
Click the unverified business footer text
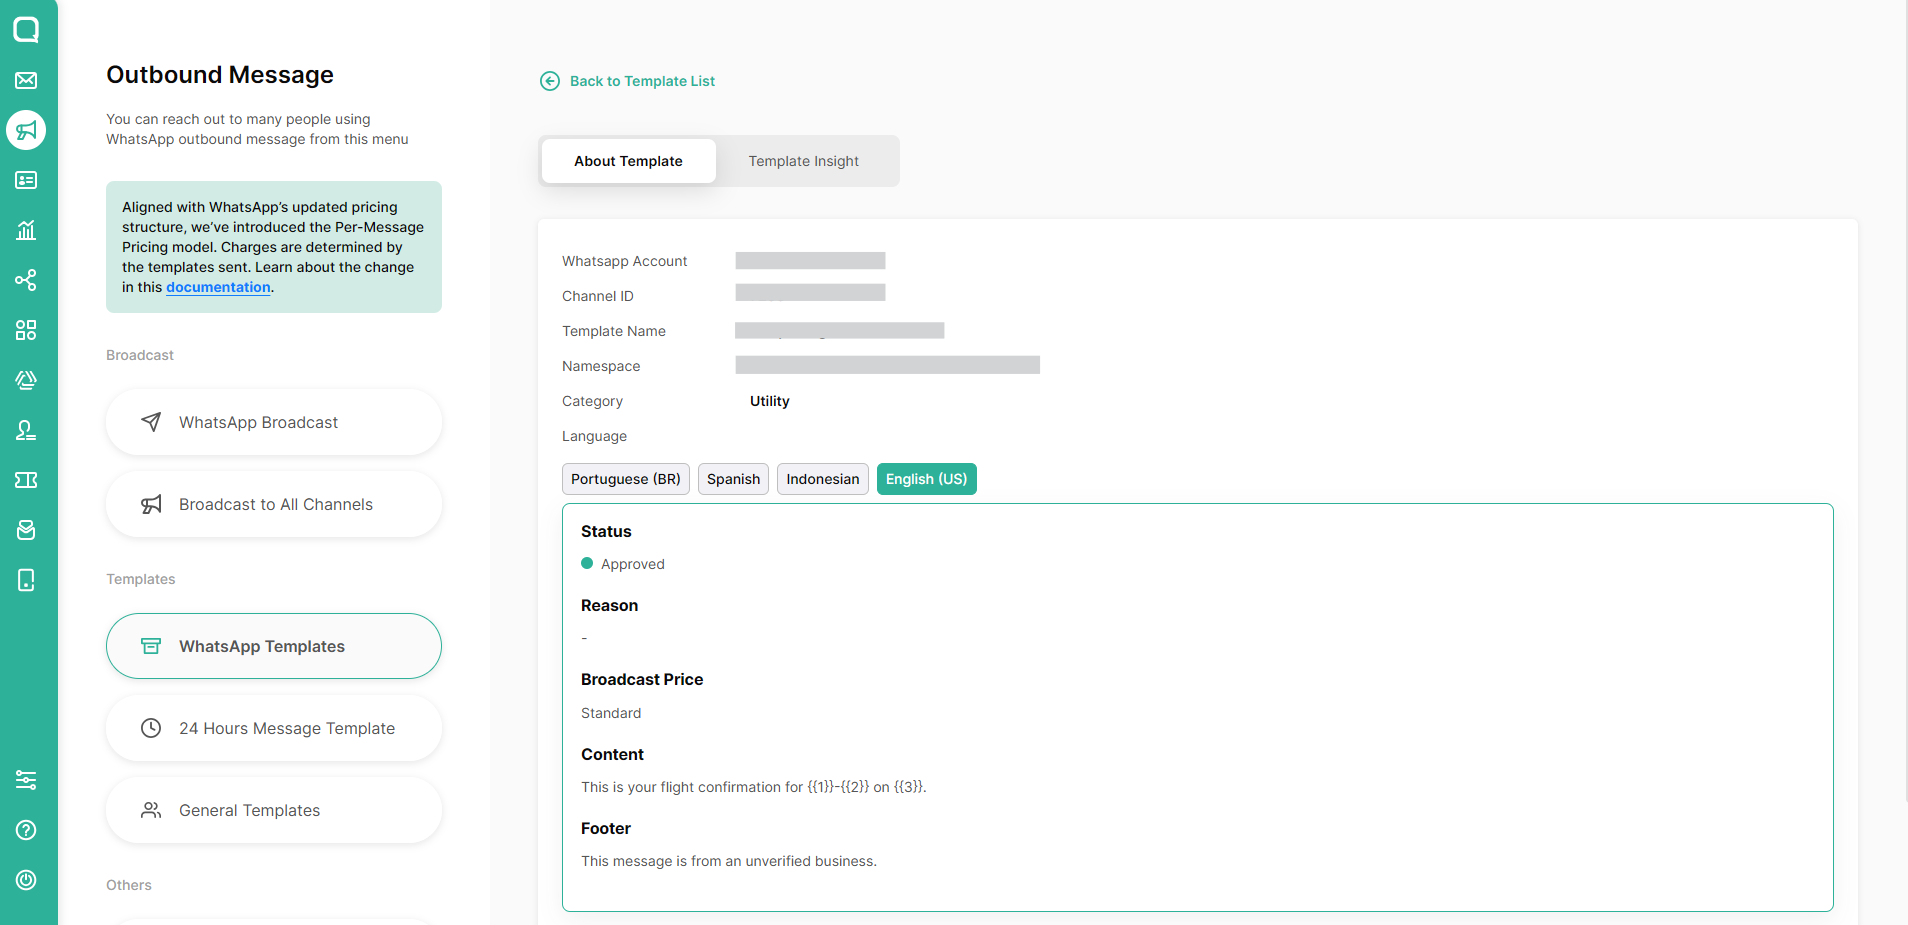729,861
